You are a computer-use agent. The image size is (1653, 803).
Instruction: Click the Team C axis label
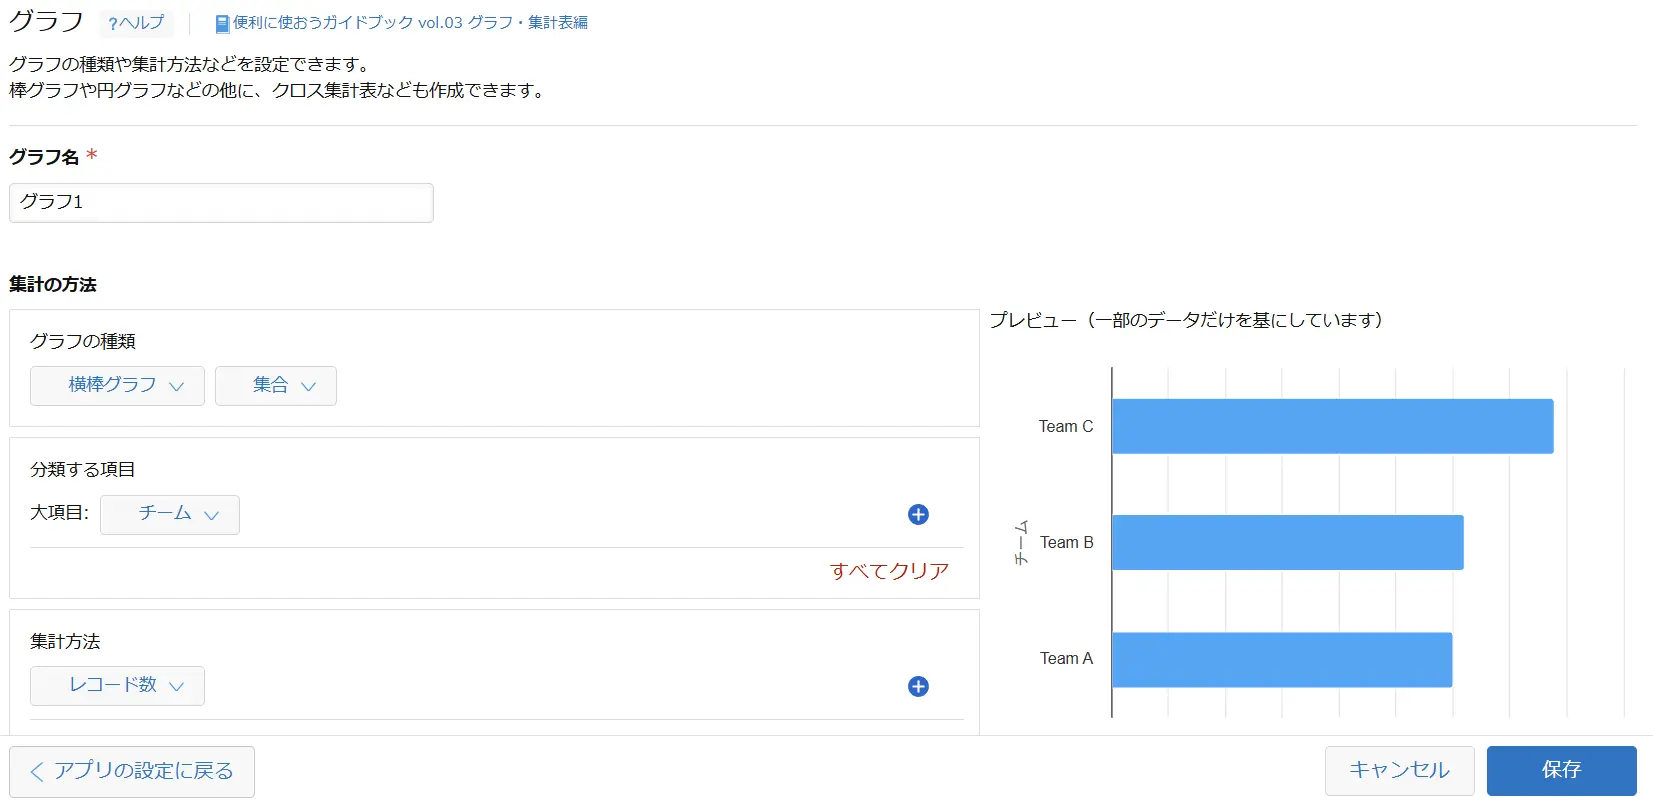[1065, 426]
